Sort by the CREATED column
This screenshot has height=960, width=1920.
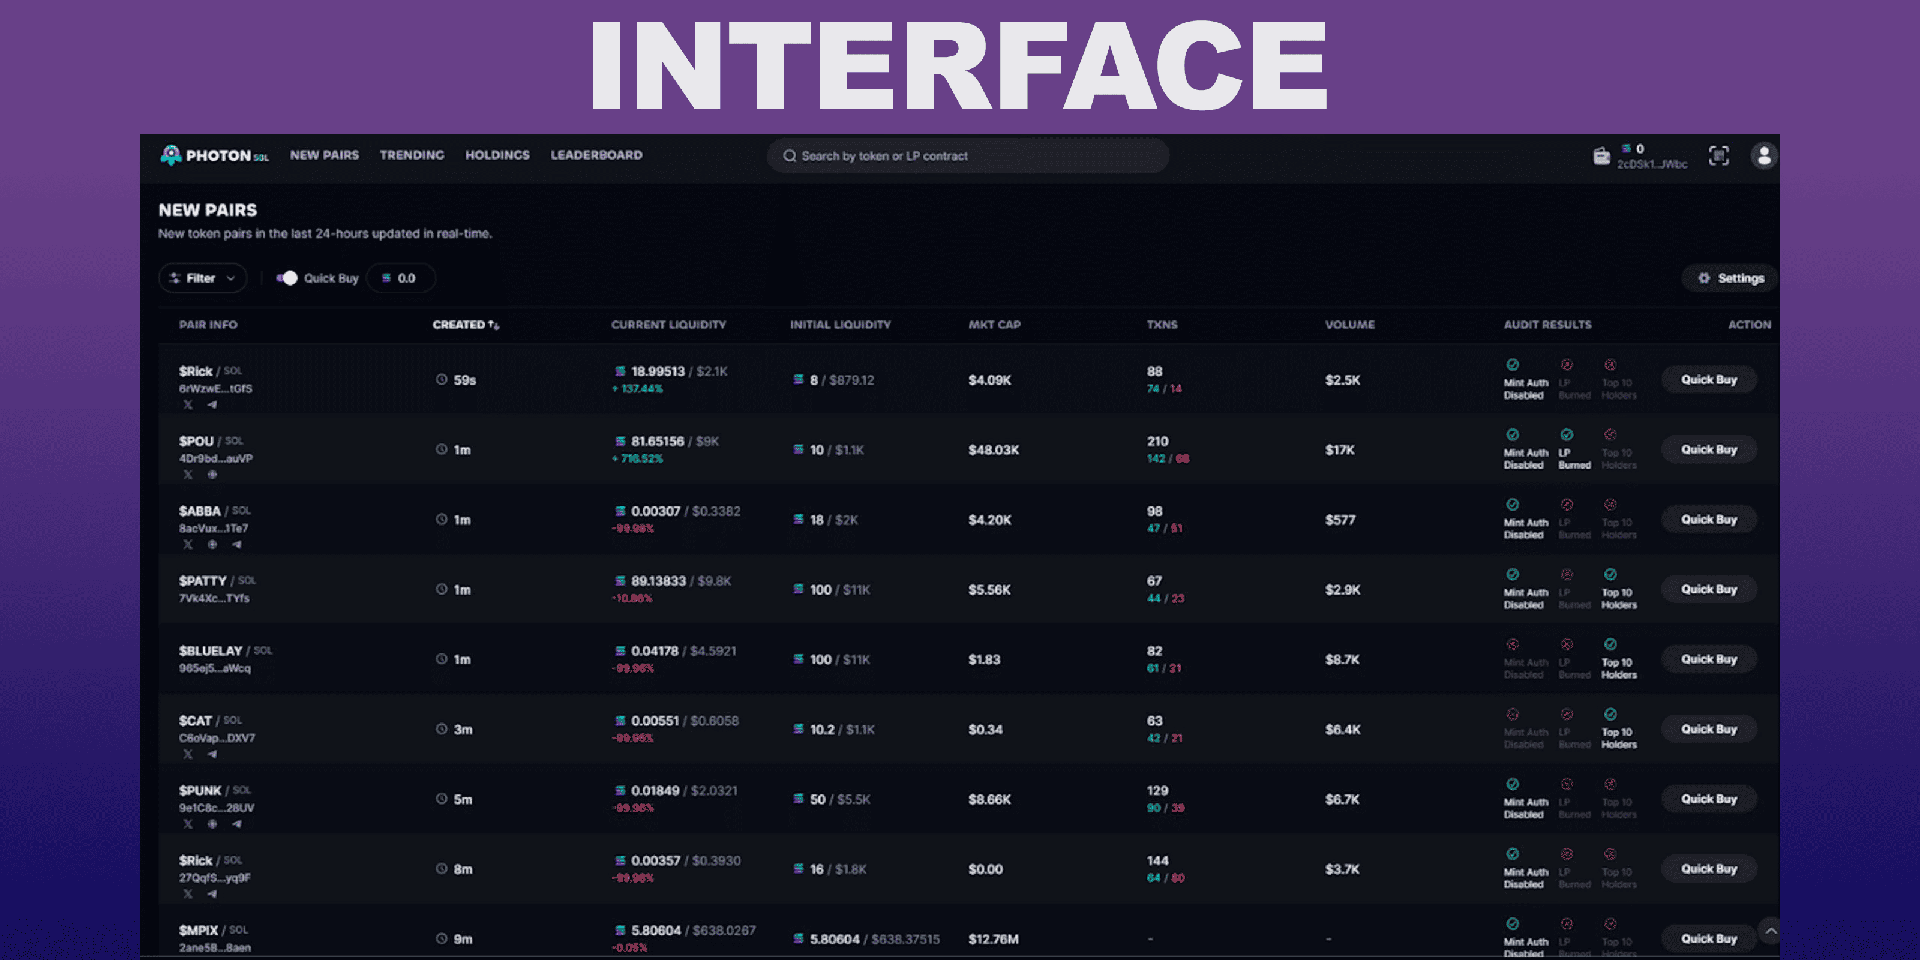point(465,325)
